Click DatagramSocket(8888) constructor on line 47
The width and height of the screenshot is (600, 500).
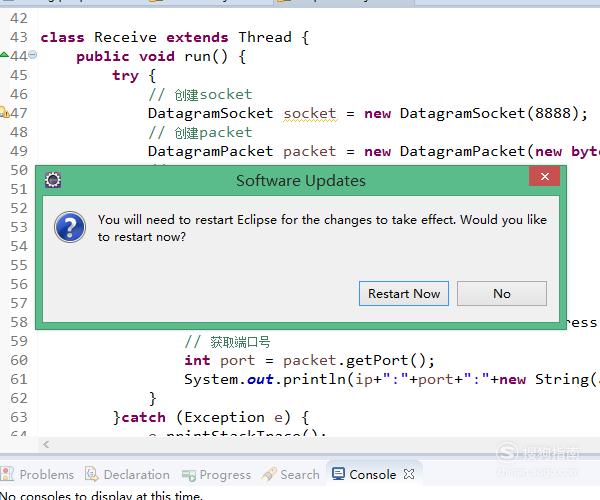489,113
